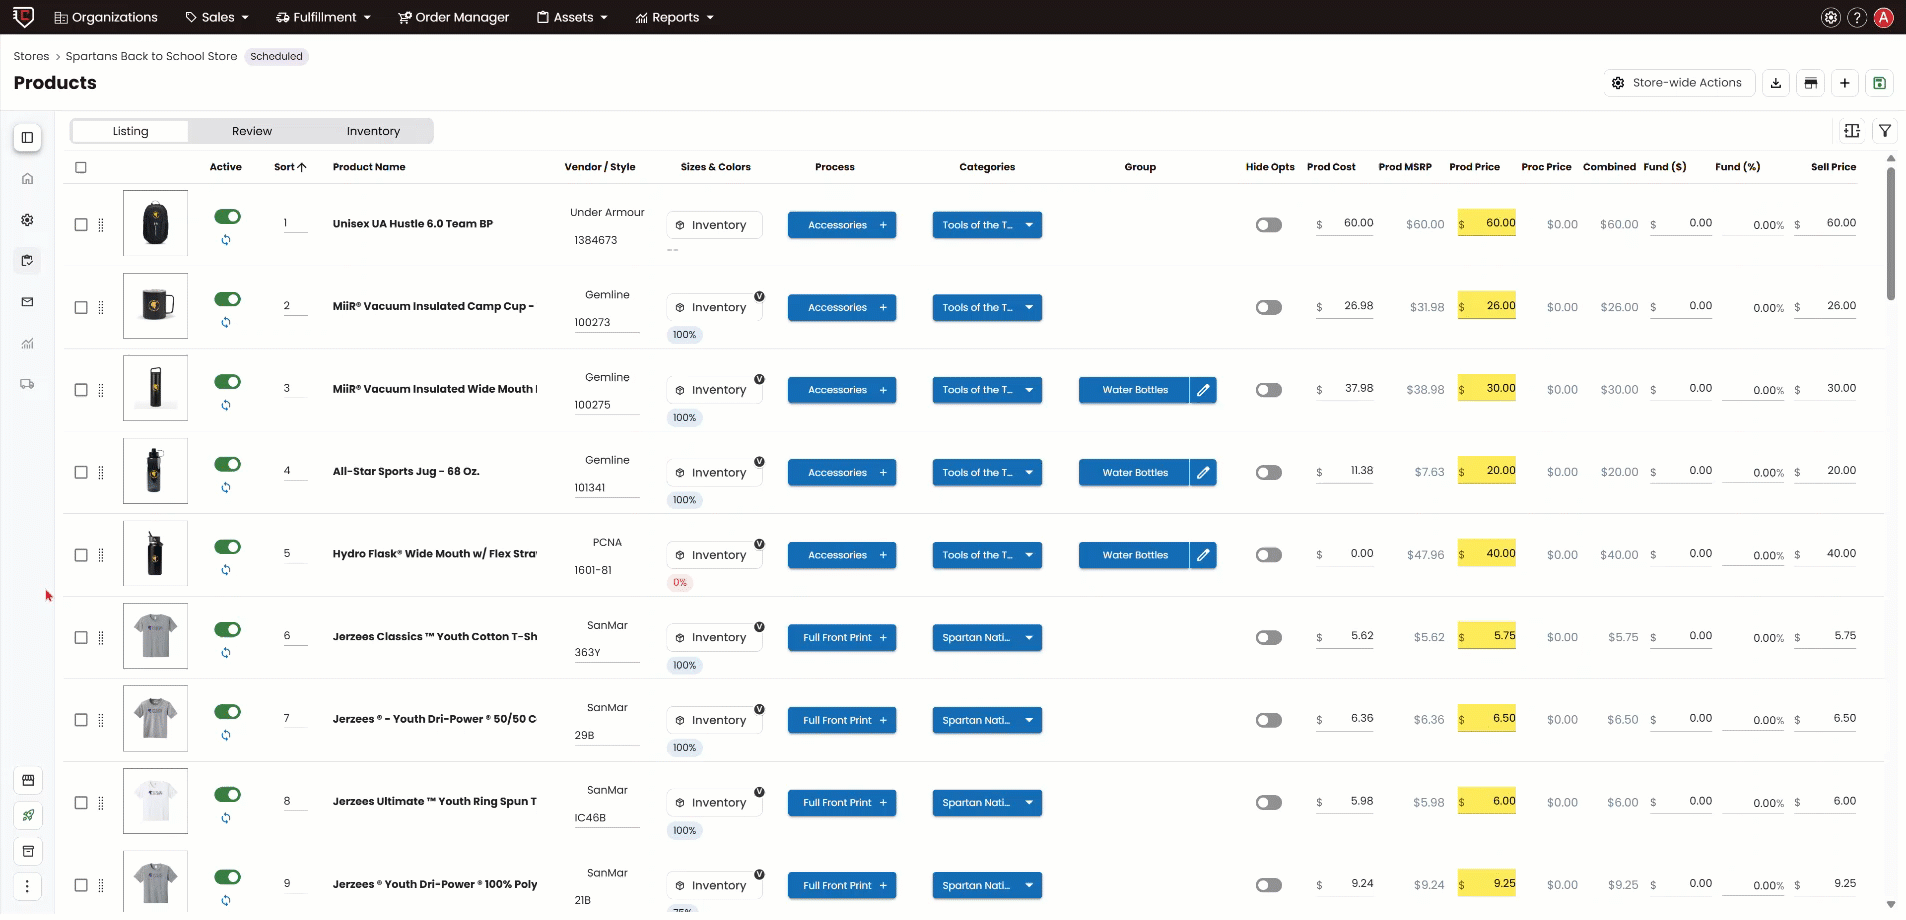
Task: Edit the Water Bottles group for All-Star Sports Jug
Action: 1204,472
